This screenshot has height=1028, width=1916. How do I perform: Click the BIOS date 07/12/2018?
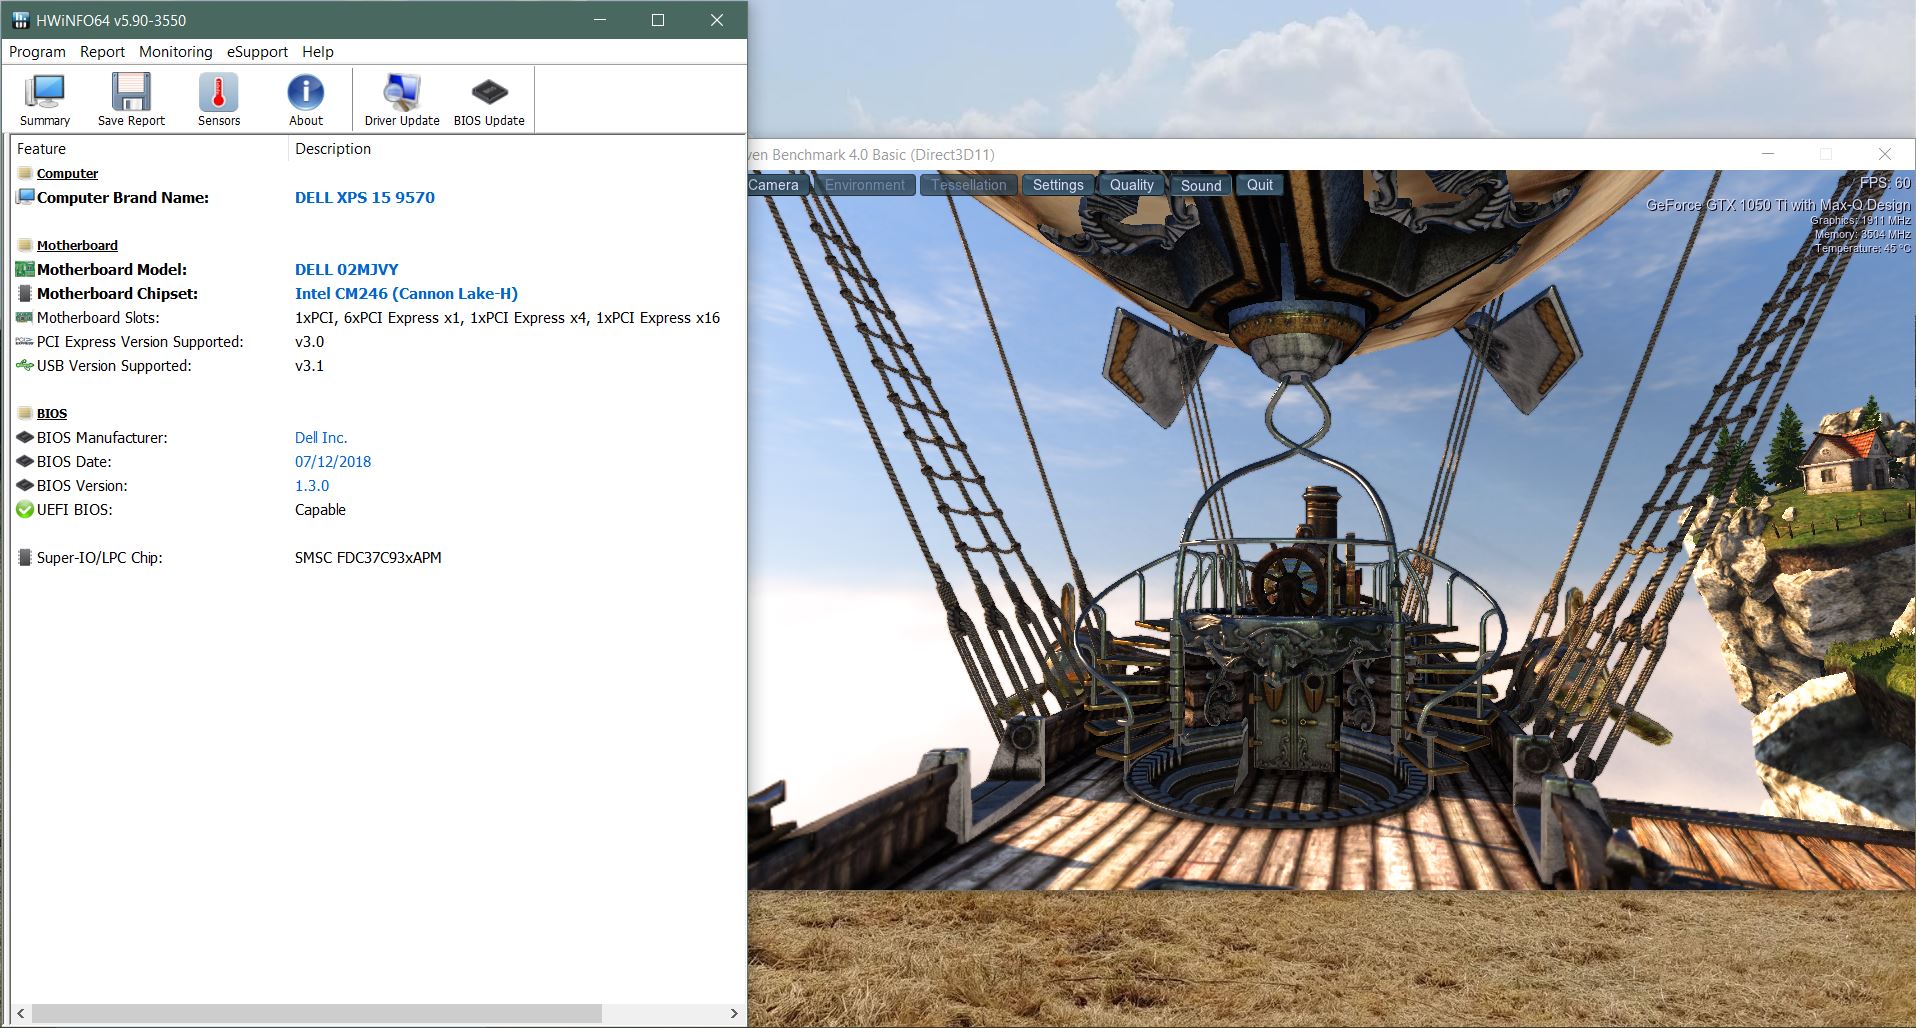tap(333, 461)
